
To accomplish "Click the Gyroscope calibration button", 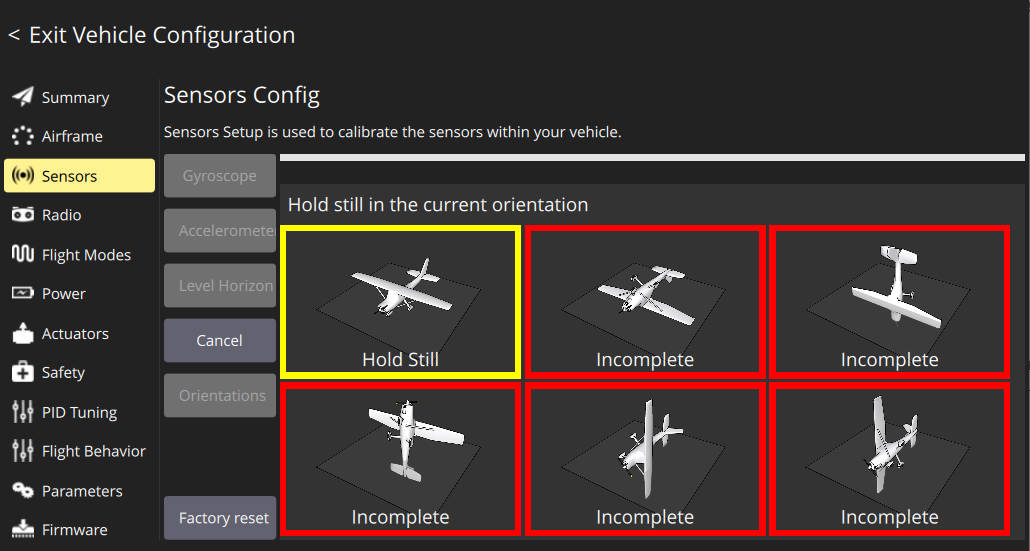I will point(220,176).
